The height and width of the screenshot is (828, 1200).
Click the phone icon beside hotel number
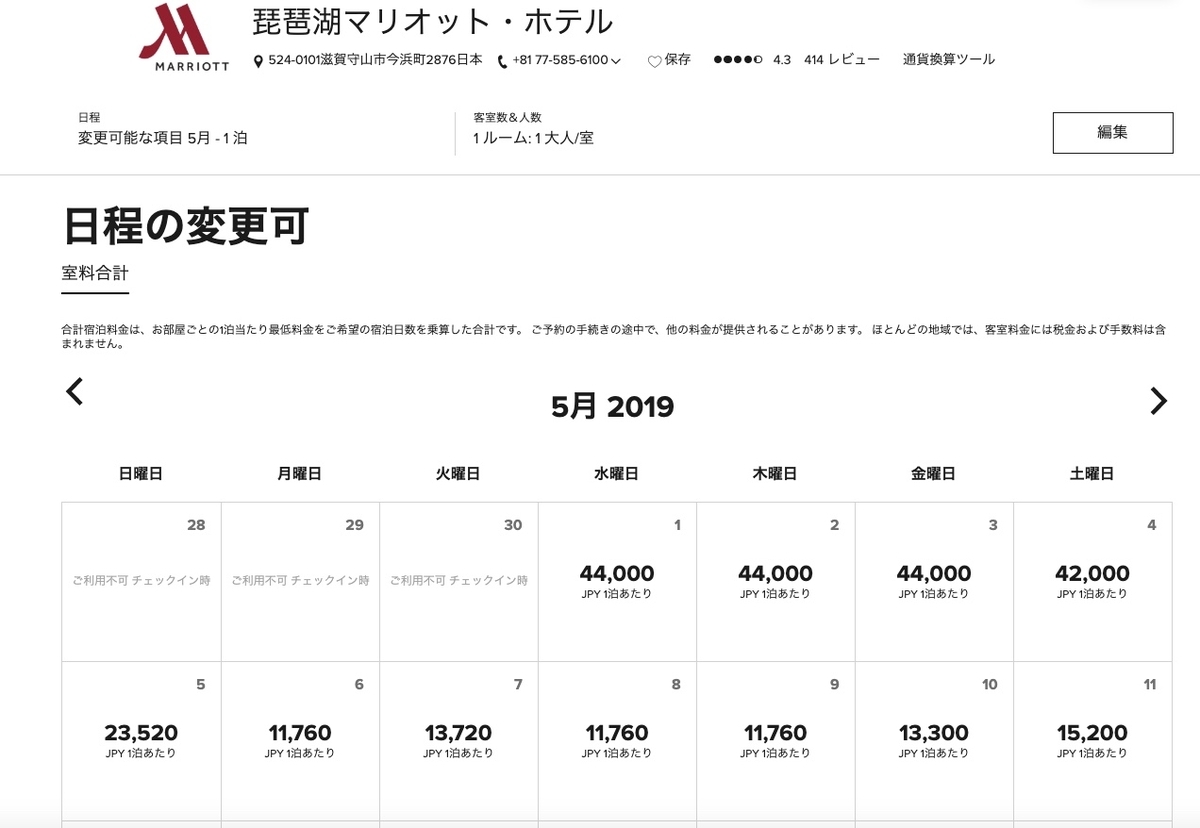[503, 61]
